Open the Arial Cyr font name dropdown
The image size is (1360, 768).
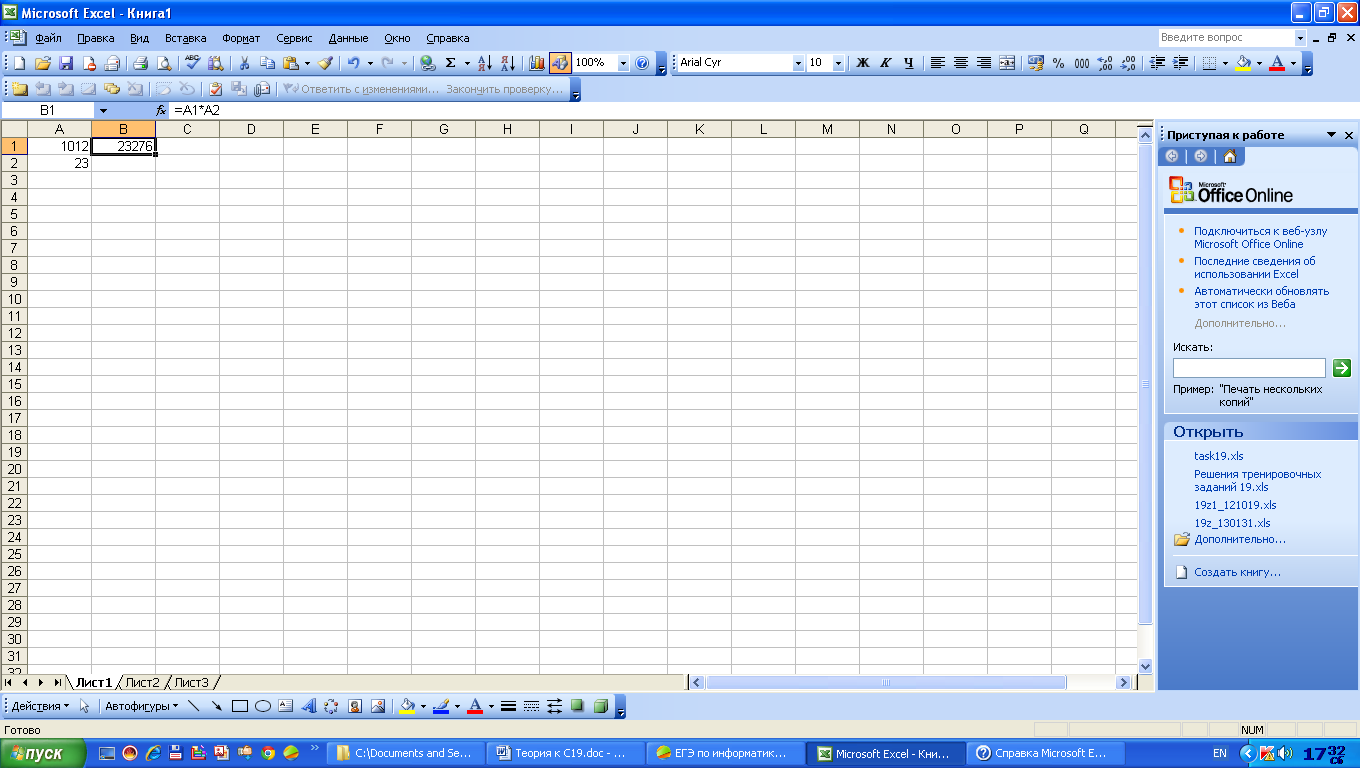pos(798,63)
